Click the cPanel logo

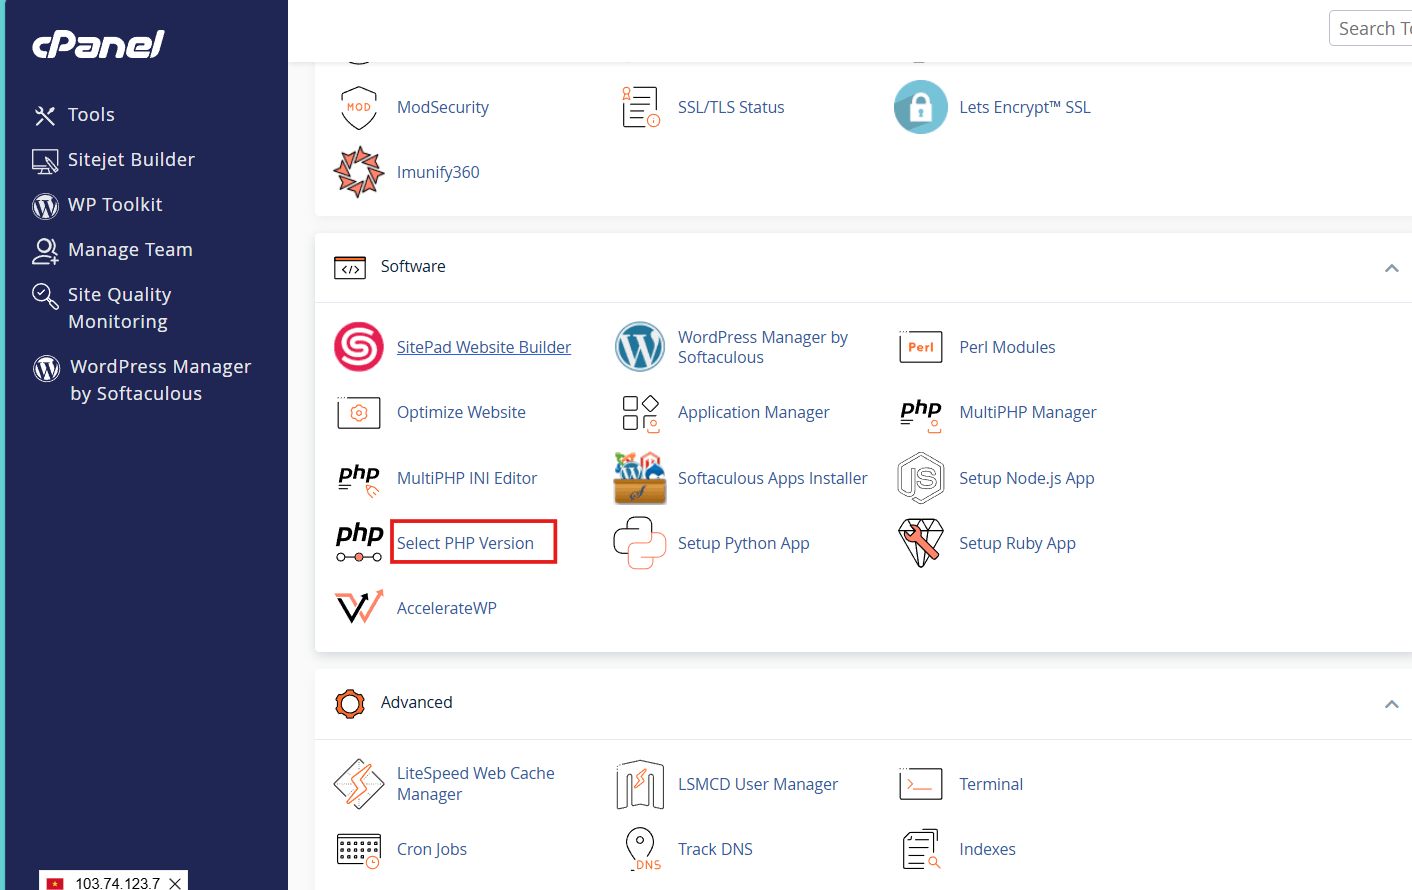click(x=98, y=45)
